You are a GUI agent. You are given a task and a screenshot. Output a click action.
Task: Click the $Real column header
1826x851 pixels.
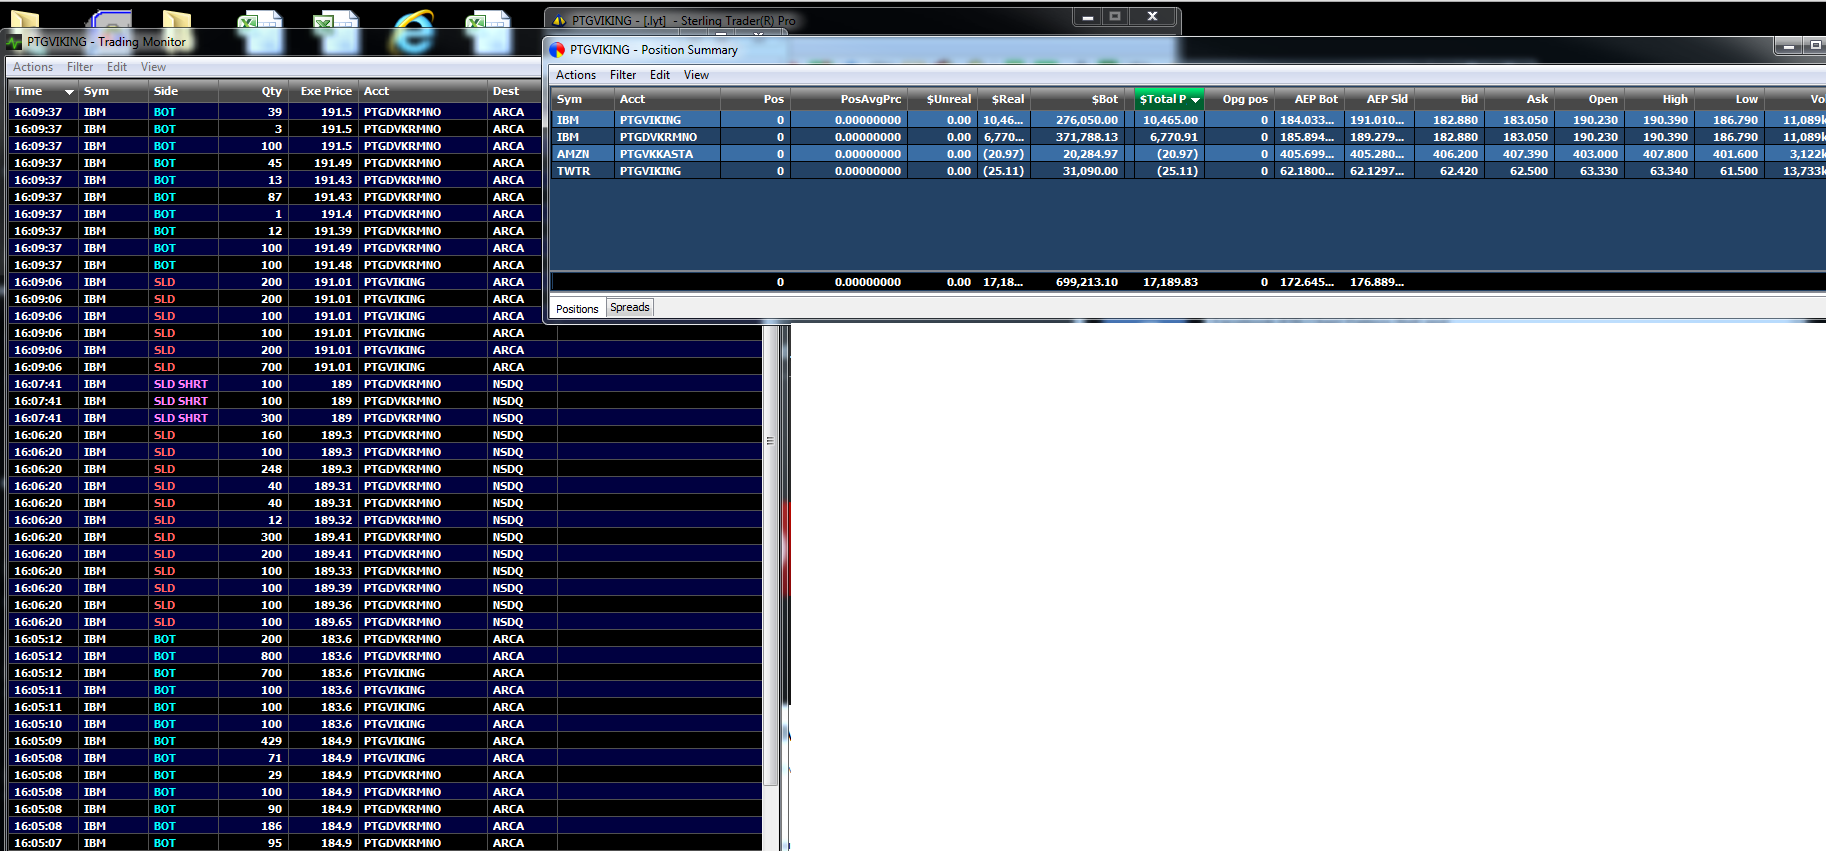click(x=1003, y=99)
